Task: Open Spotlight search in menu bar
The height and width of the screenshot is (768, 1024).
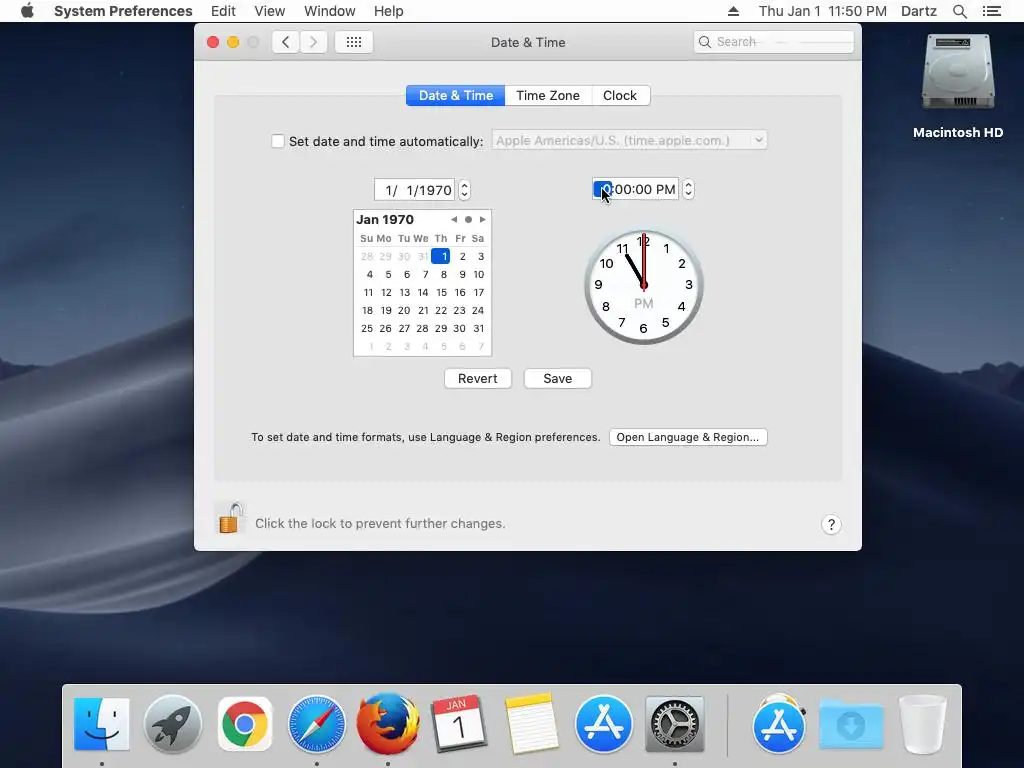Action: coord(959,11)
